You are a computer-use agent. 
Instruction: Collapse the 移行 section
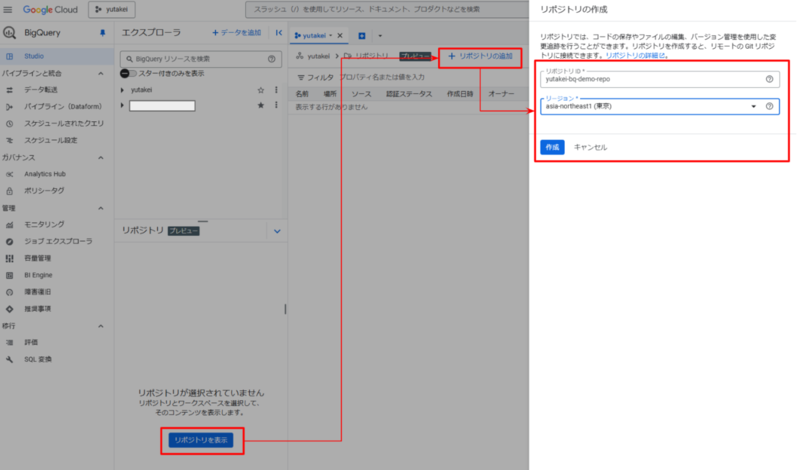(101, 326)
